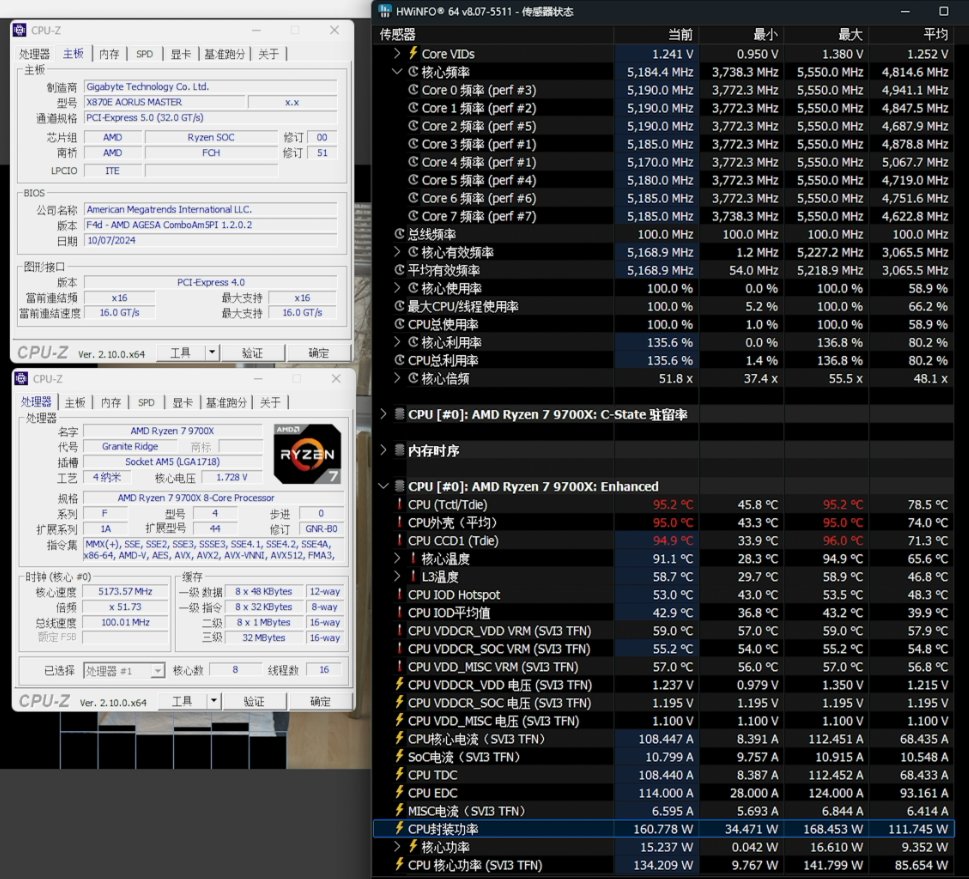The width and height of the screenshot is (969, 879).
Task: Click the CPU-Z icon in lower window title
Action: pos(22,378)
